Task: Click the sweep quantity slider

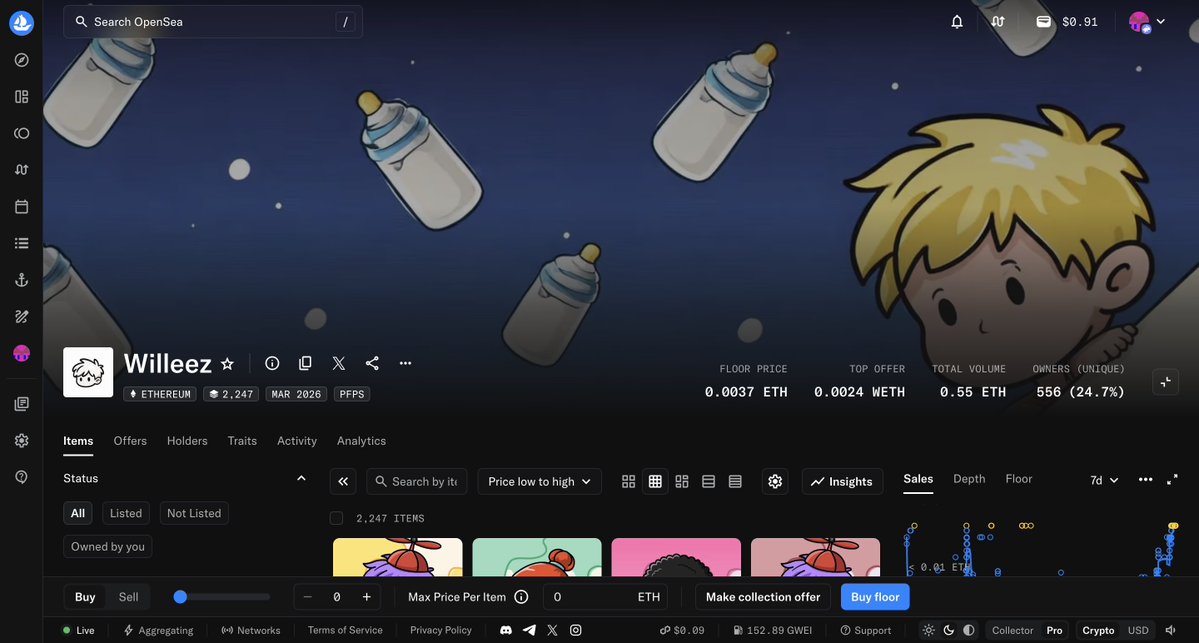Action: (x=222, y=597)
